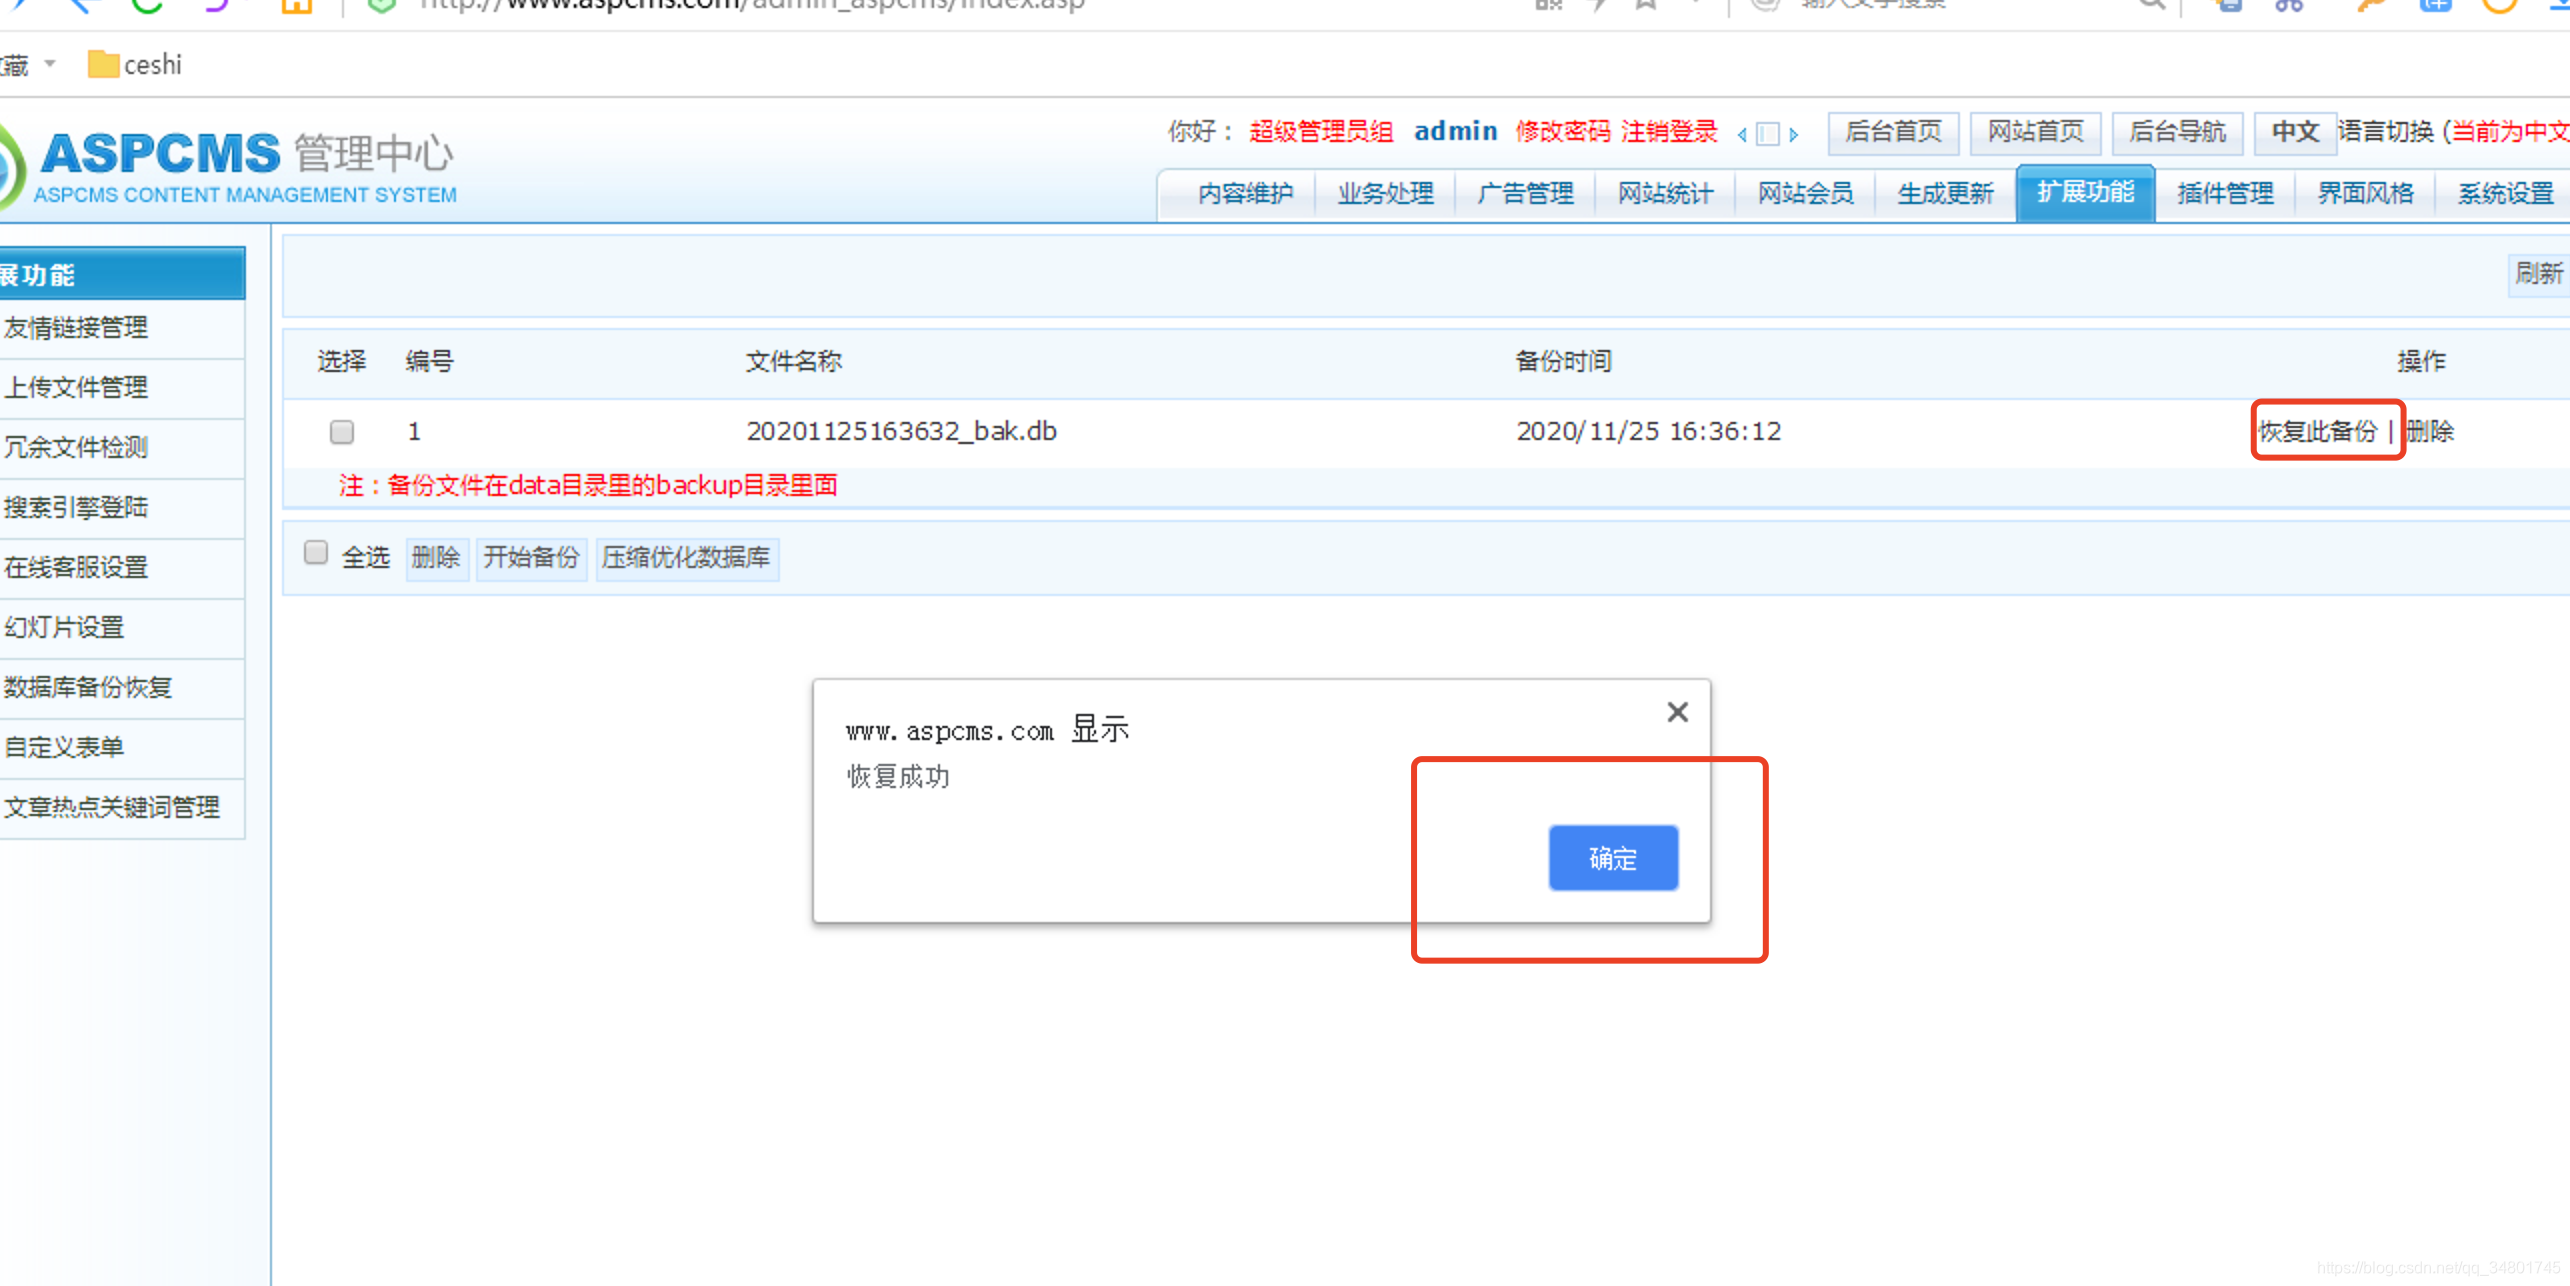This screenshot has width=2570, height=1286.
Task: Click left arrow beside 注销登录
Action: (1743, 134)
